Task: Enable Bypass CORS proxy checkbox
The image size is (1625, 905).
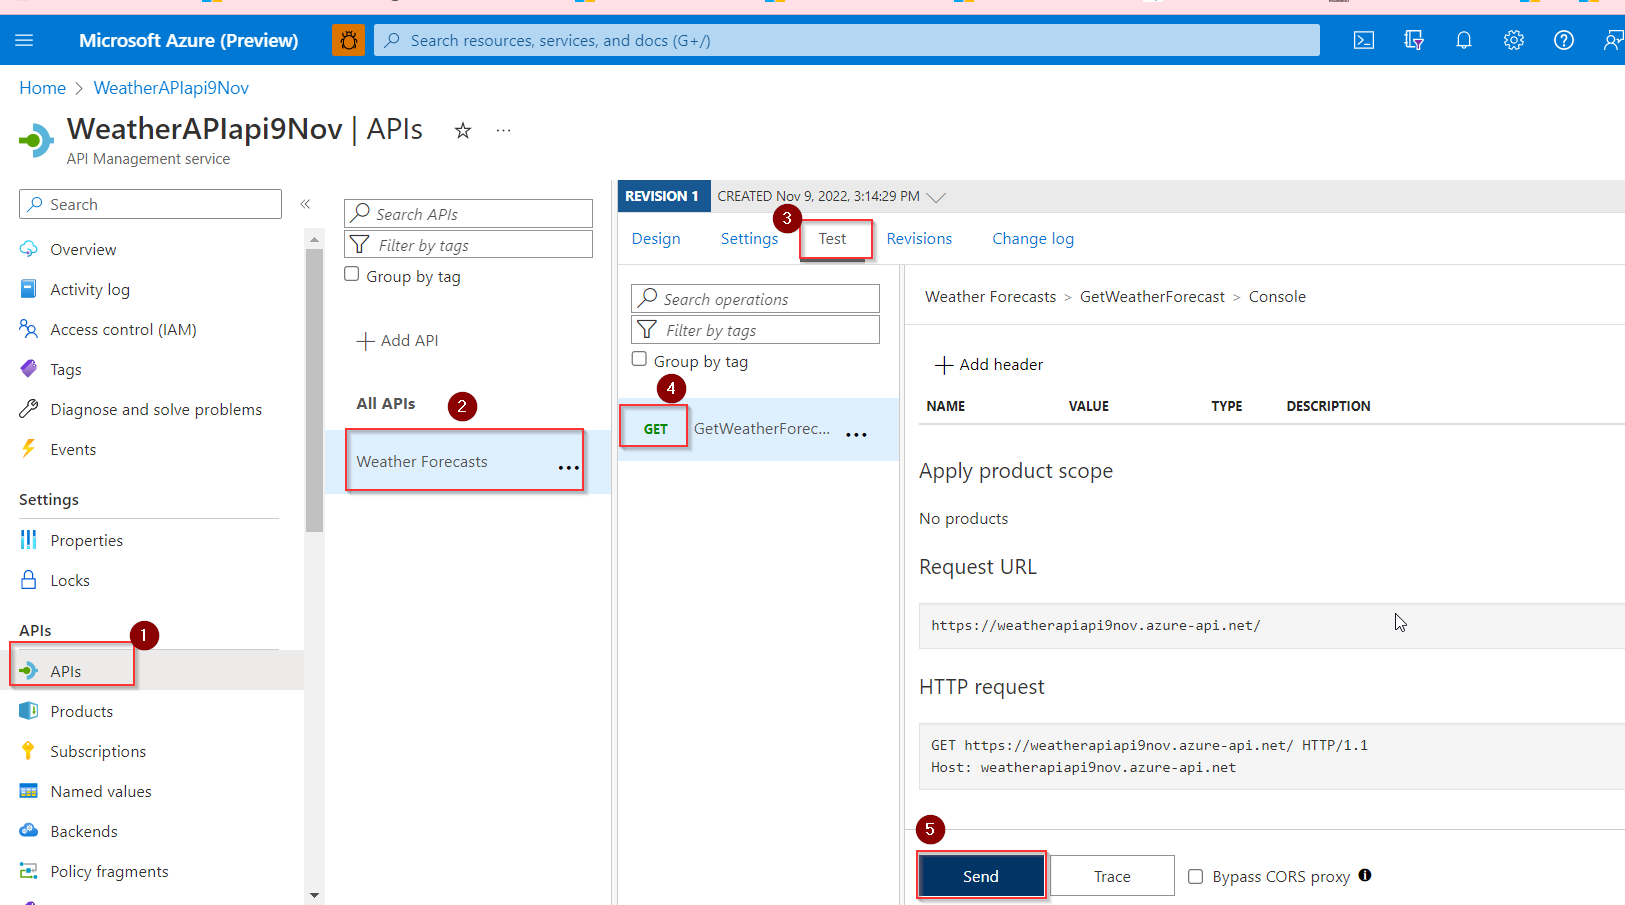Action: click(1195, 877)
